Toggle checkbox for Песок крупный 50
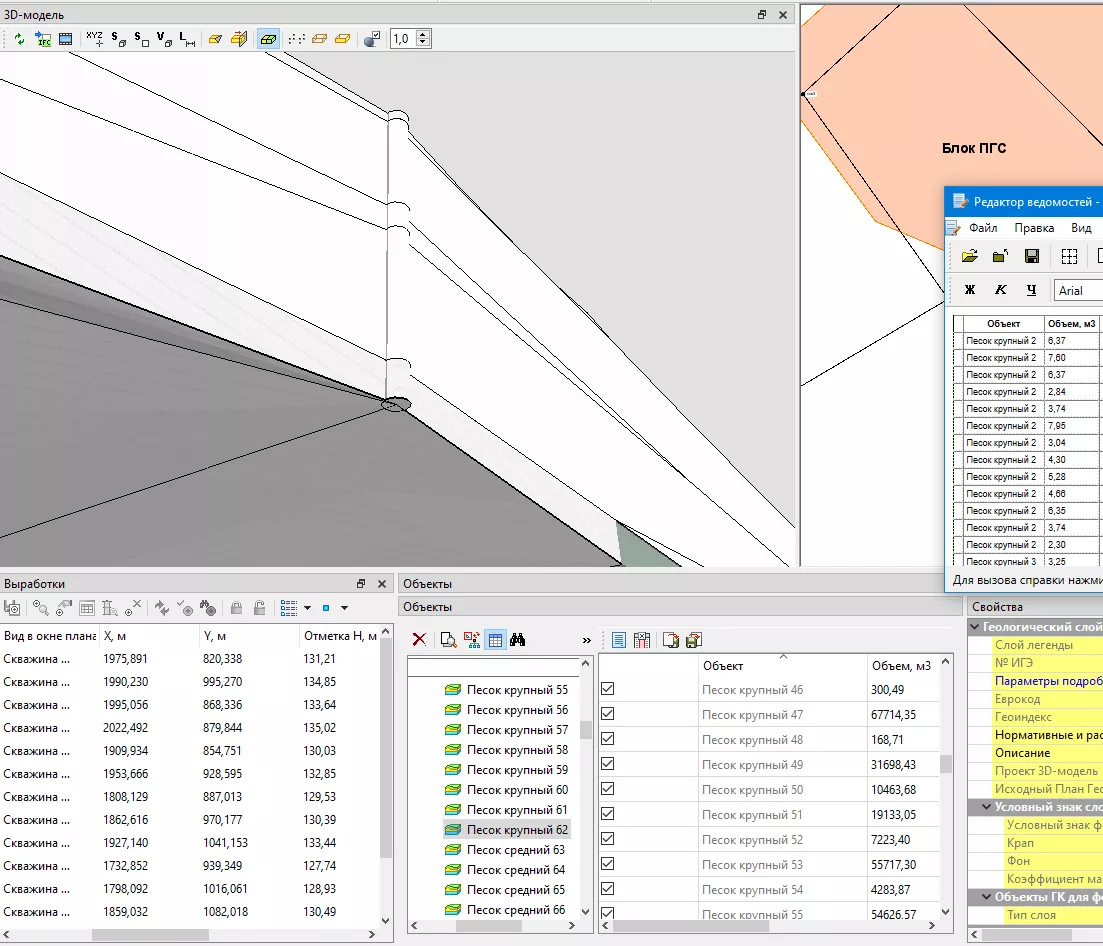The image size is (1103, 946). pos(608,789)
